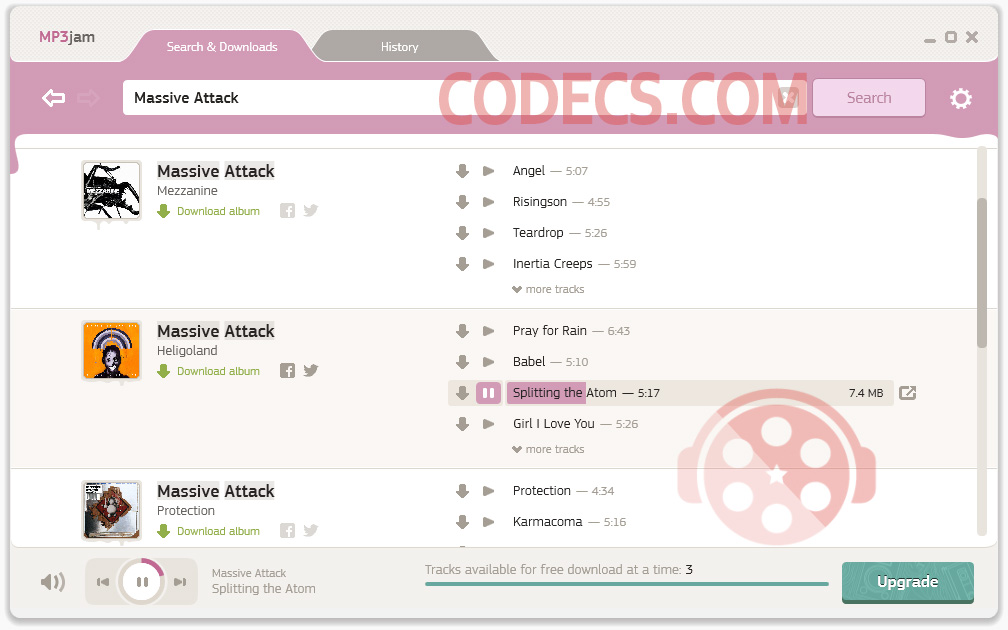Download the Inertia Creeps track
This screenshot has height=630, width=1008.
[x=462, y=264]
